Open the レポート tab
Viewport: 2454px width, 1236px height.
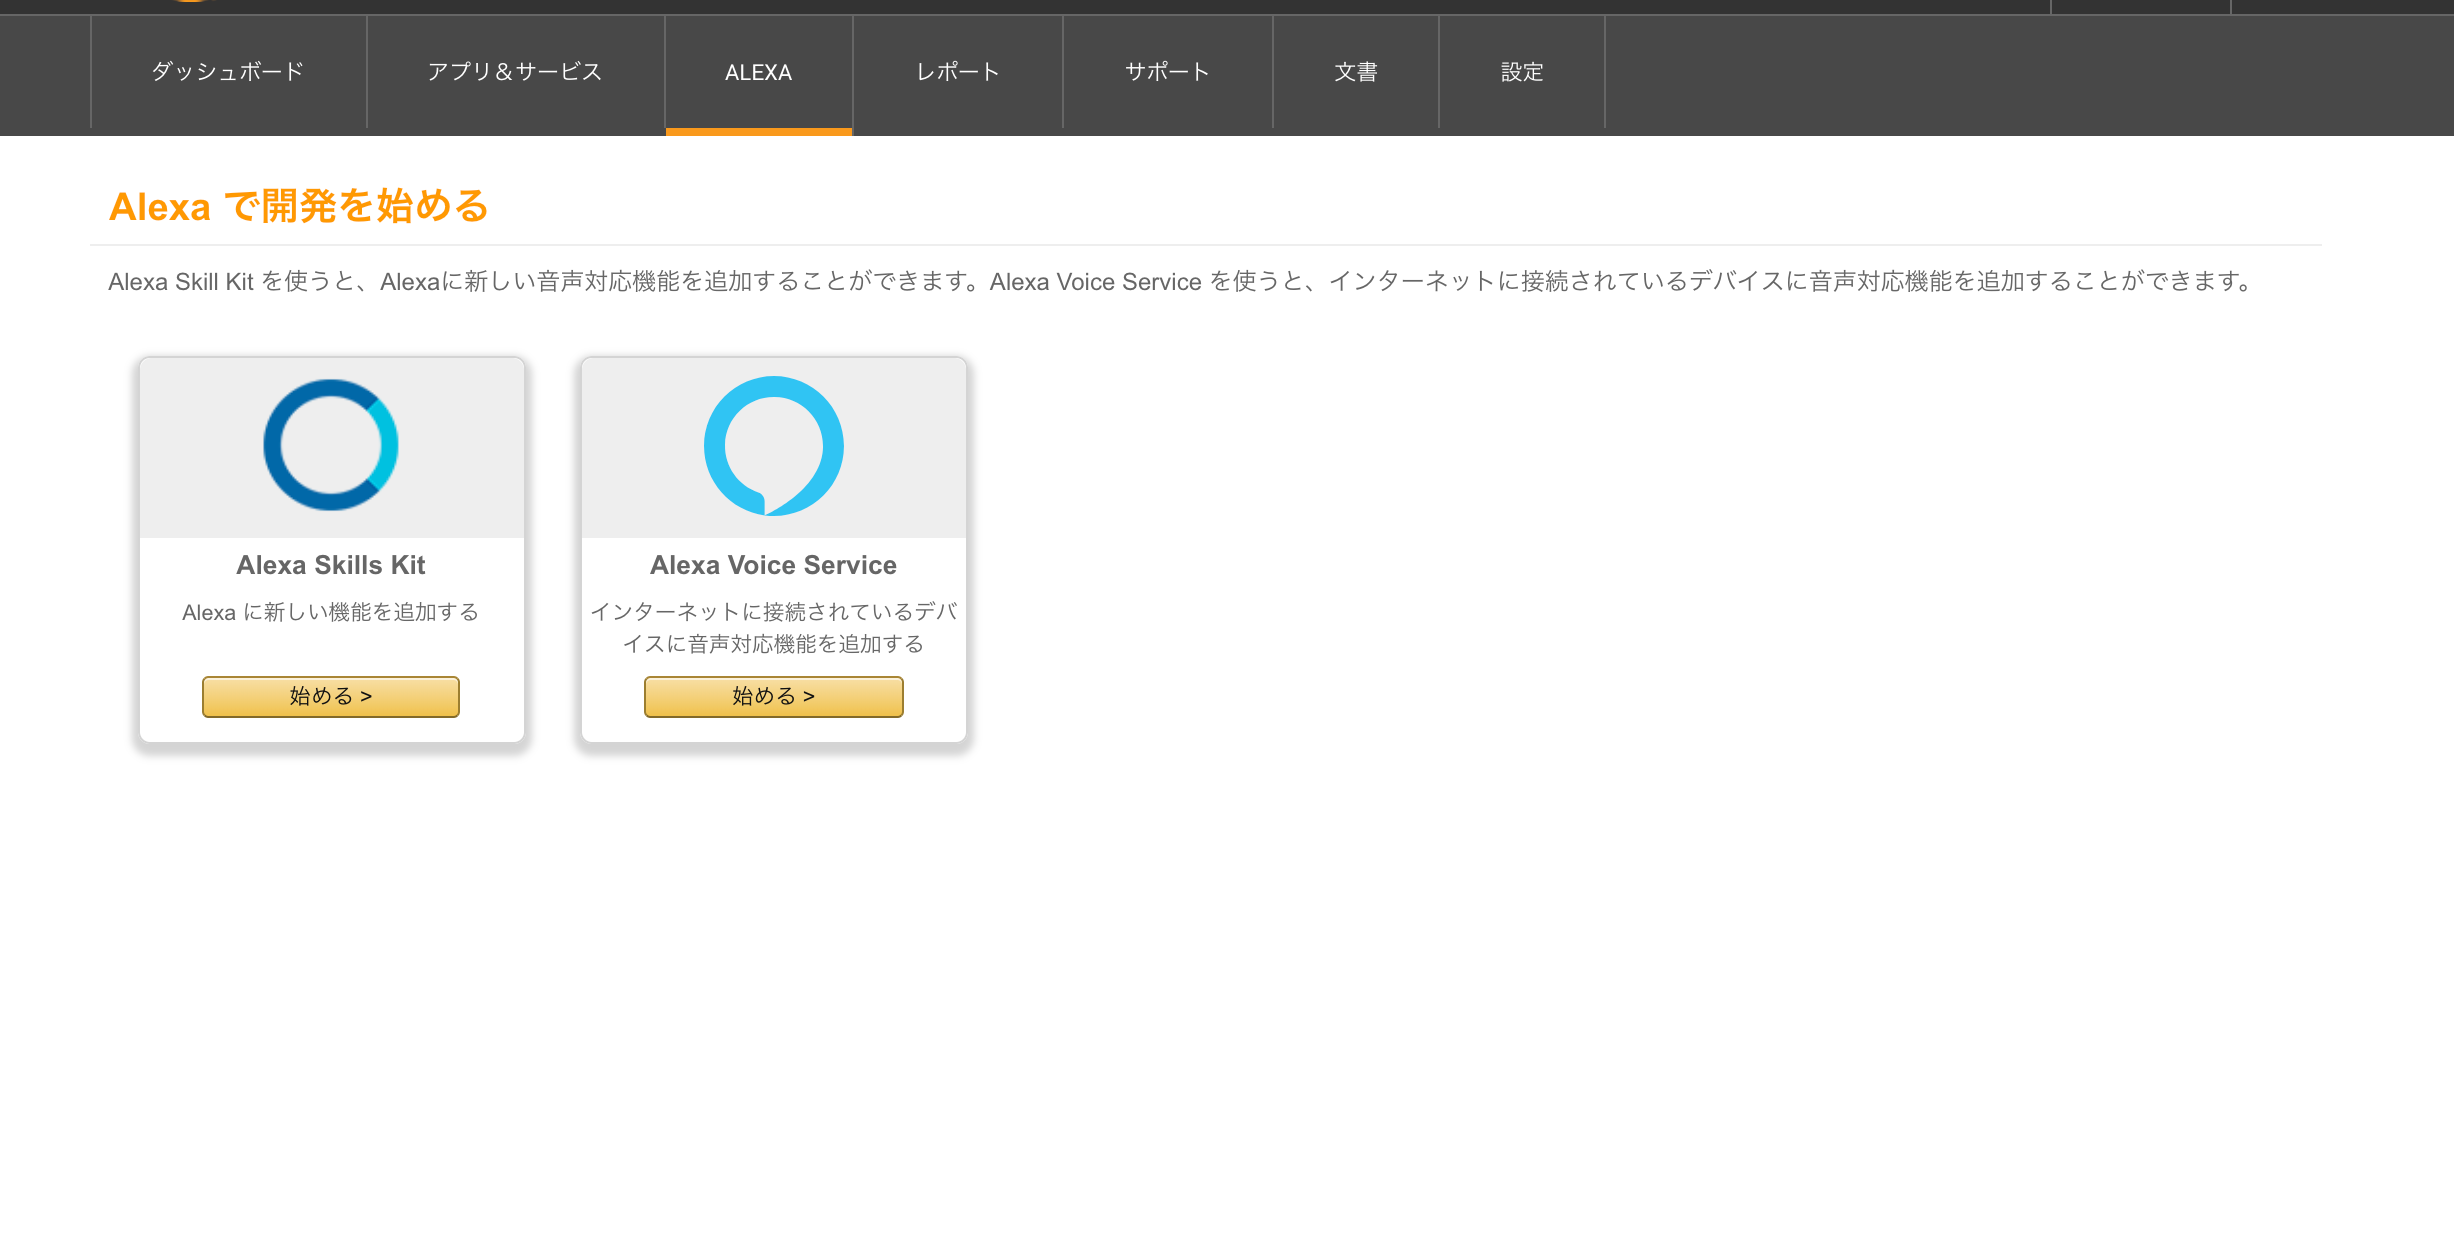(x=958, y=72)
